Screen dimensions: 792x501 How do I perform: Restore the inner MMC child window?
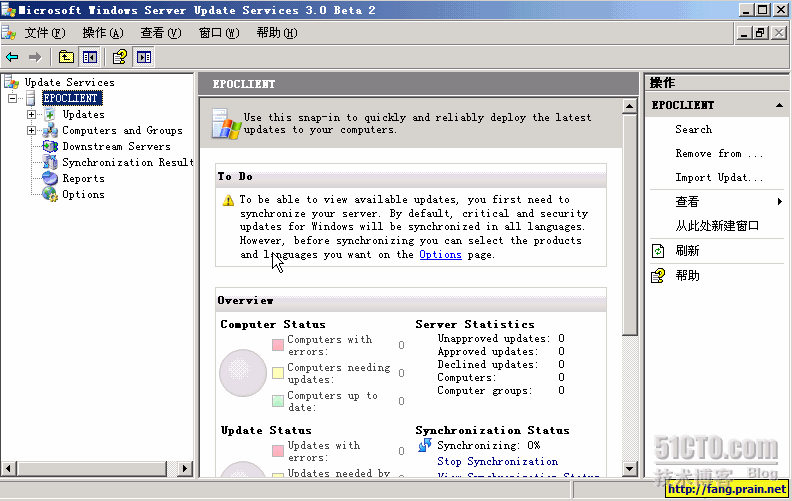coord(760,33)
